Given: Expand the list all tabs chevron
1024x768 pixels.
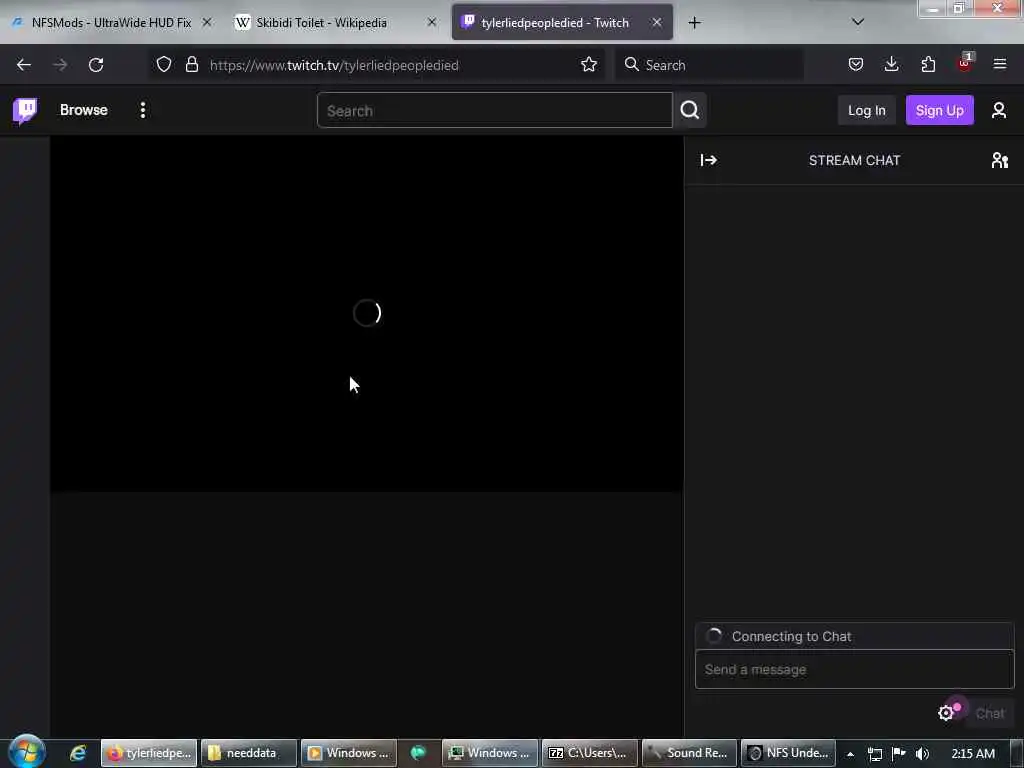Looking at the screenshot, I should pos(857,22).
